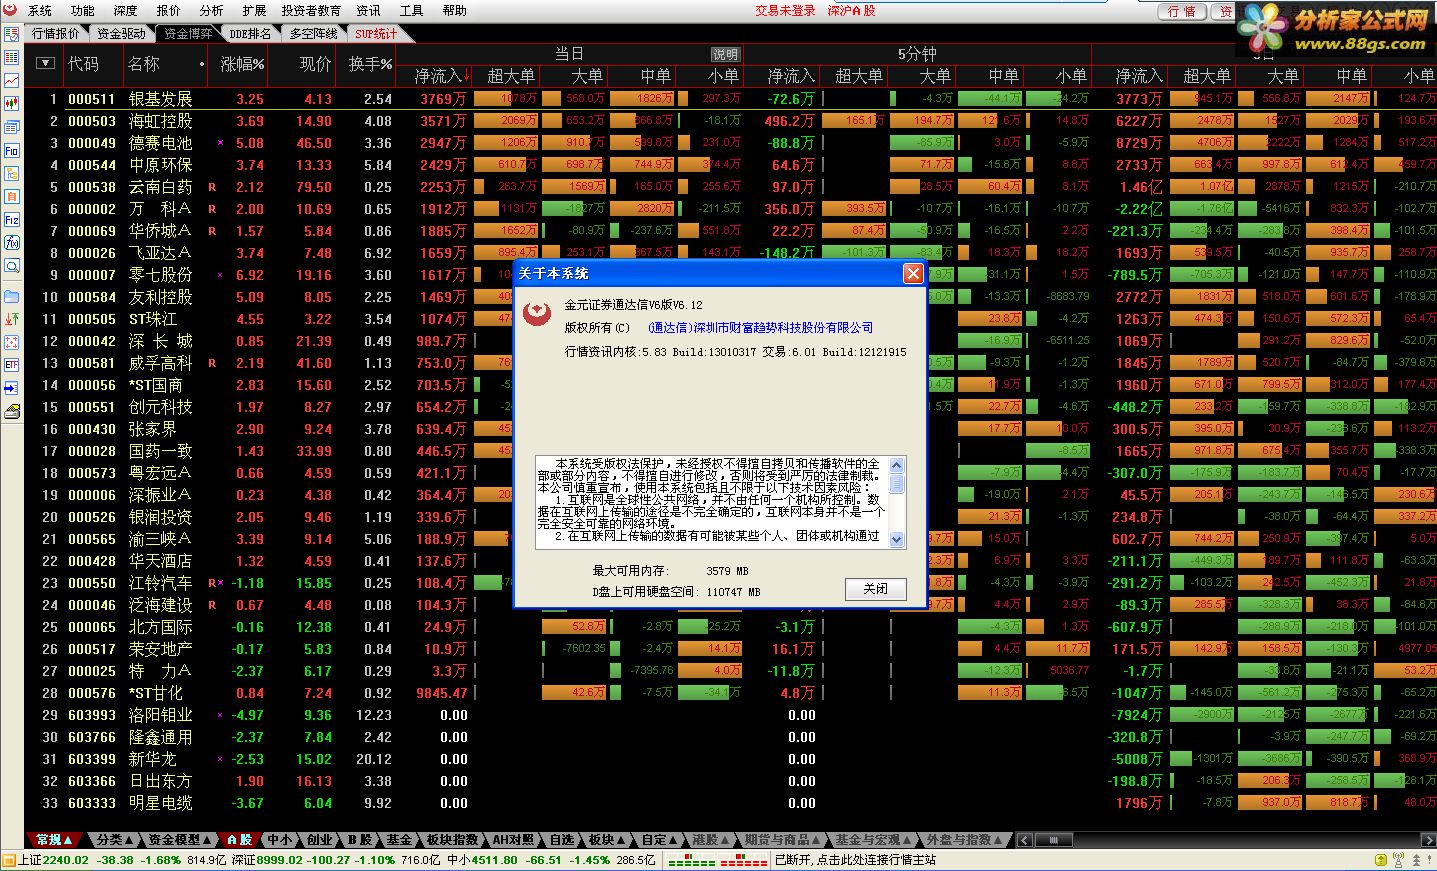Open the 分析 menu
This screenshot has height=871, width=1437.
[x=211, y=10]
